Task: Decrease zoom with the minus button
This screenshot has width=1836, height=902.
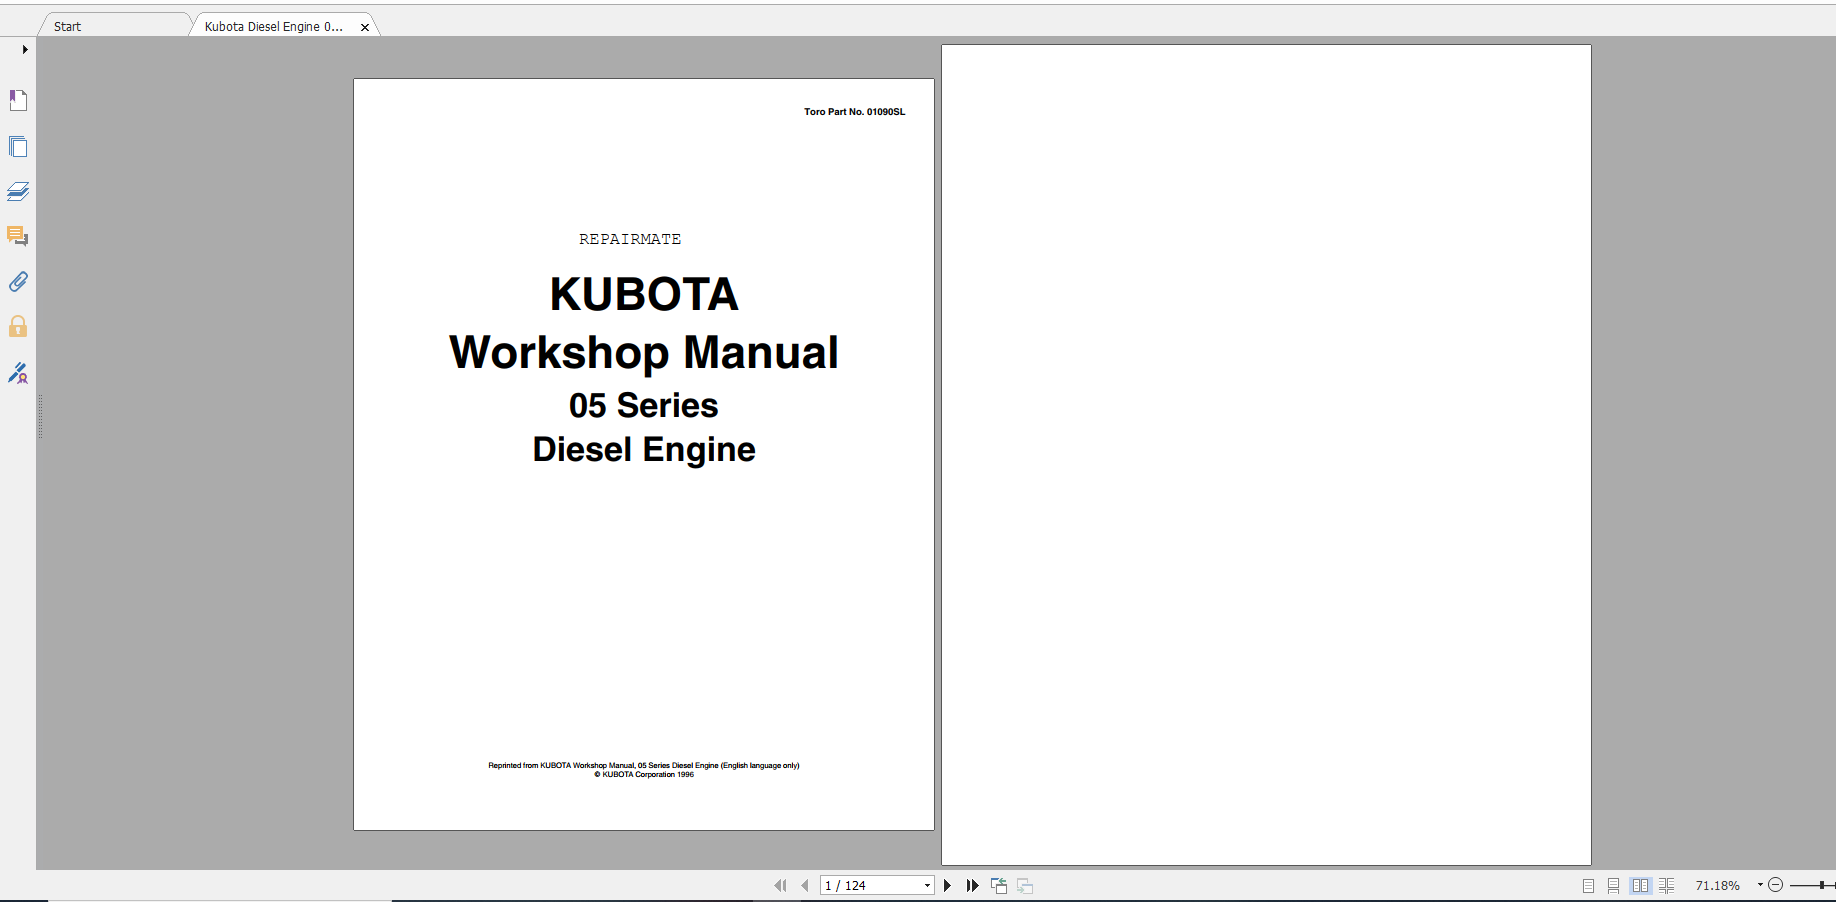Action: pos(1776,886)
